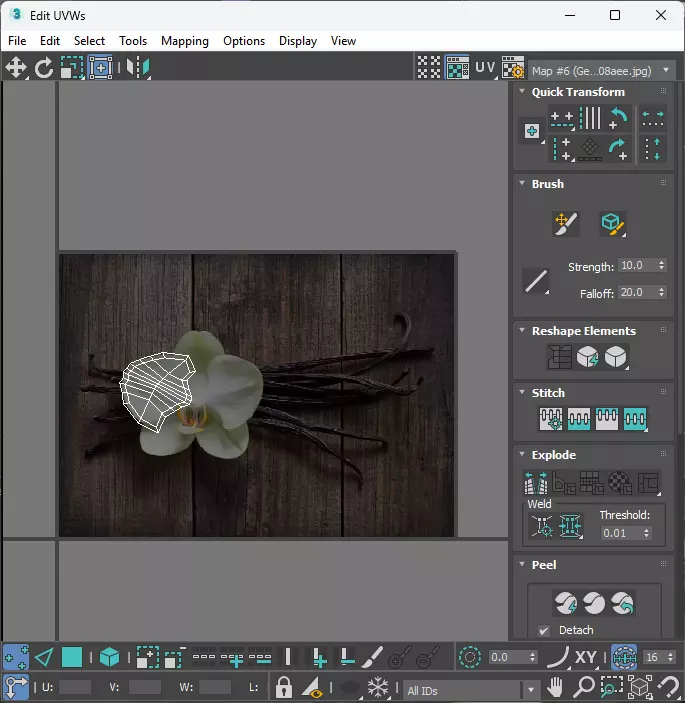This screenshot has height=703, width=685.
Task: Space selection vertically
Action: [x=652, y=149]
